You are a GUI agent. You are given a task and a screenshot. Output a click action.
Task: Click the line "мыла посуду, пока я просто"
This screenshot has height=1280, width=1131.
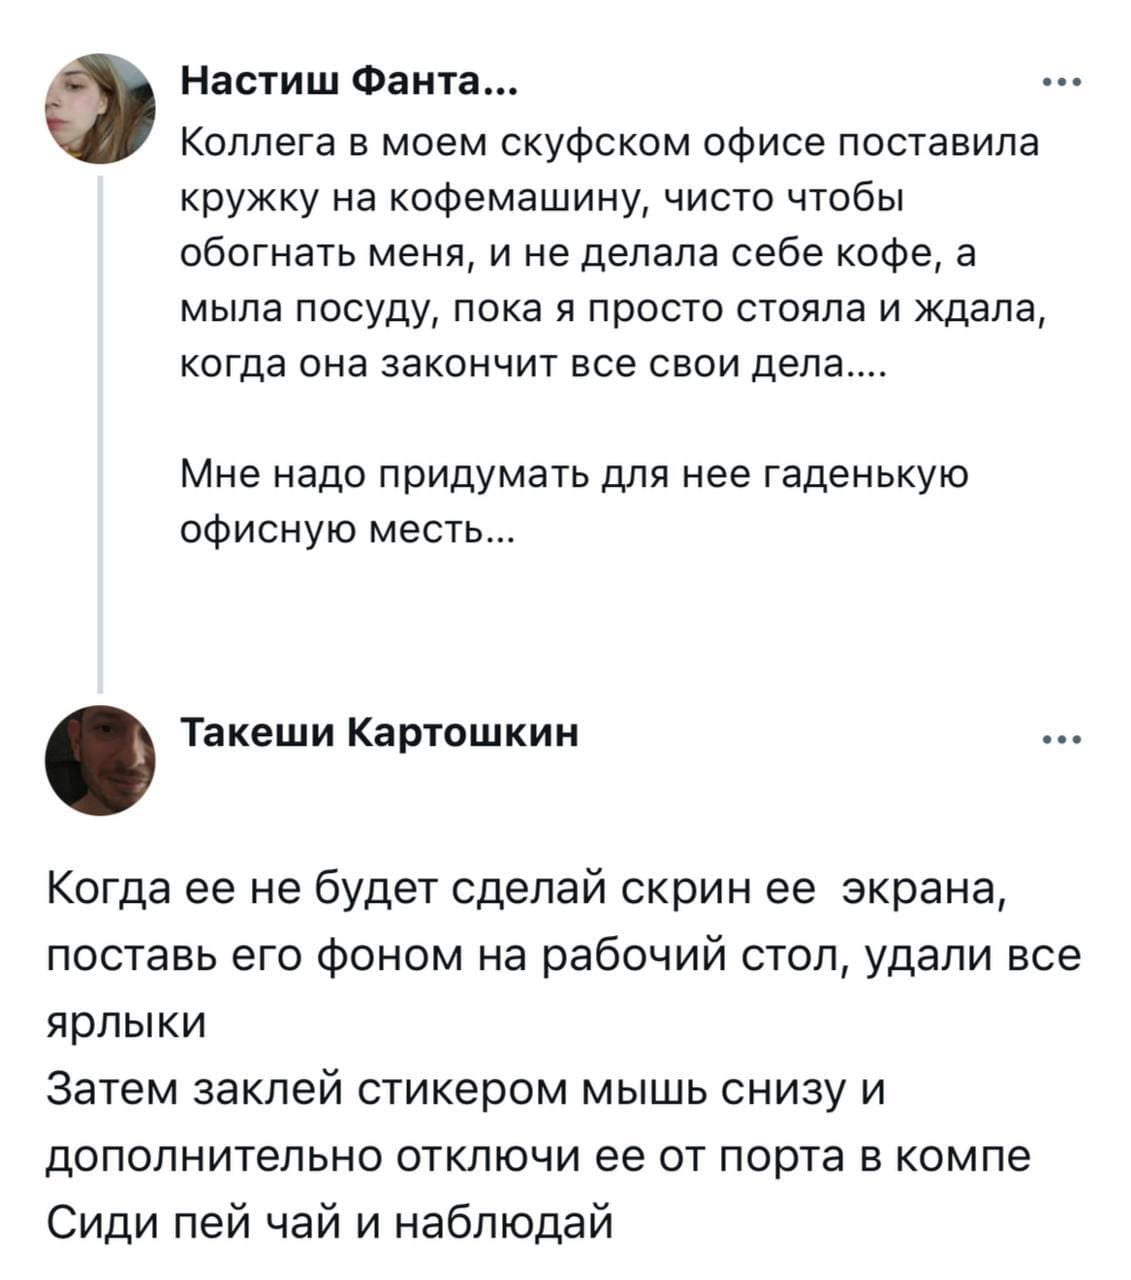[610, 312]
